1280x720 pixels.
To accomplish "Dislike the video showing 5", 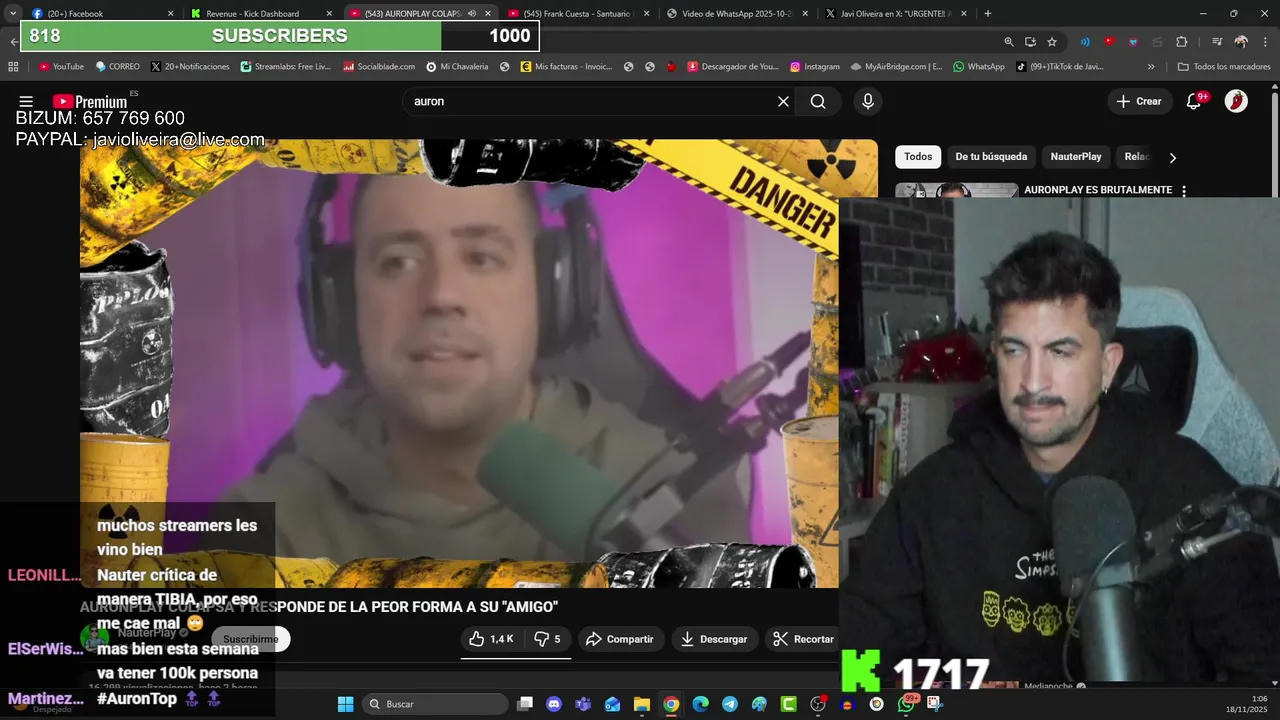I will click(547, 639).
